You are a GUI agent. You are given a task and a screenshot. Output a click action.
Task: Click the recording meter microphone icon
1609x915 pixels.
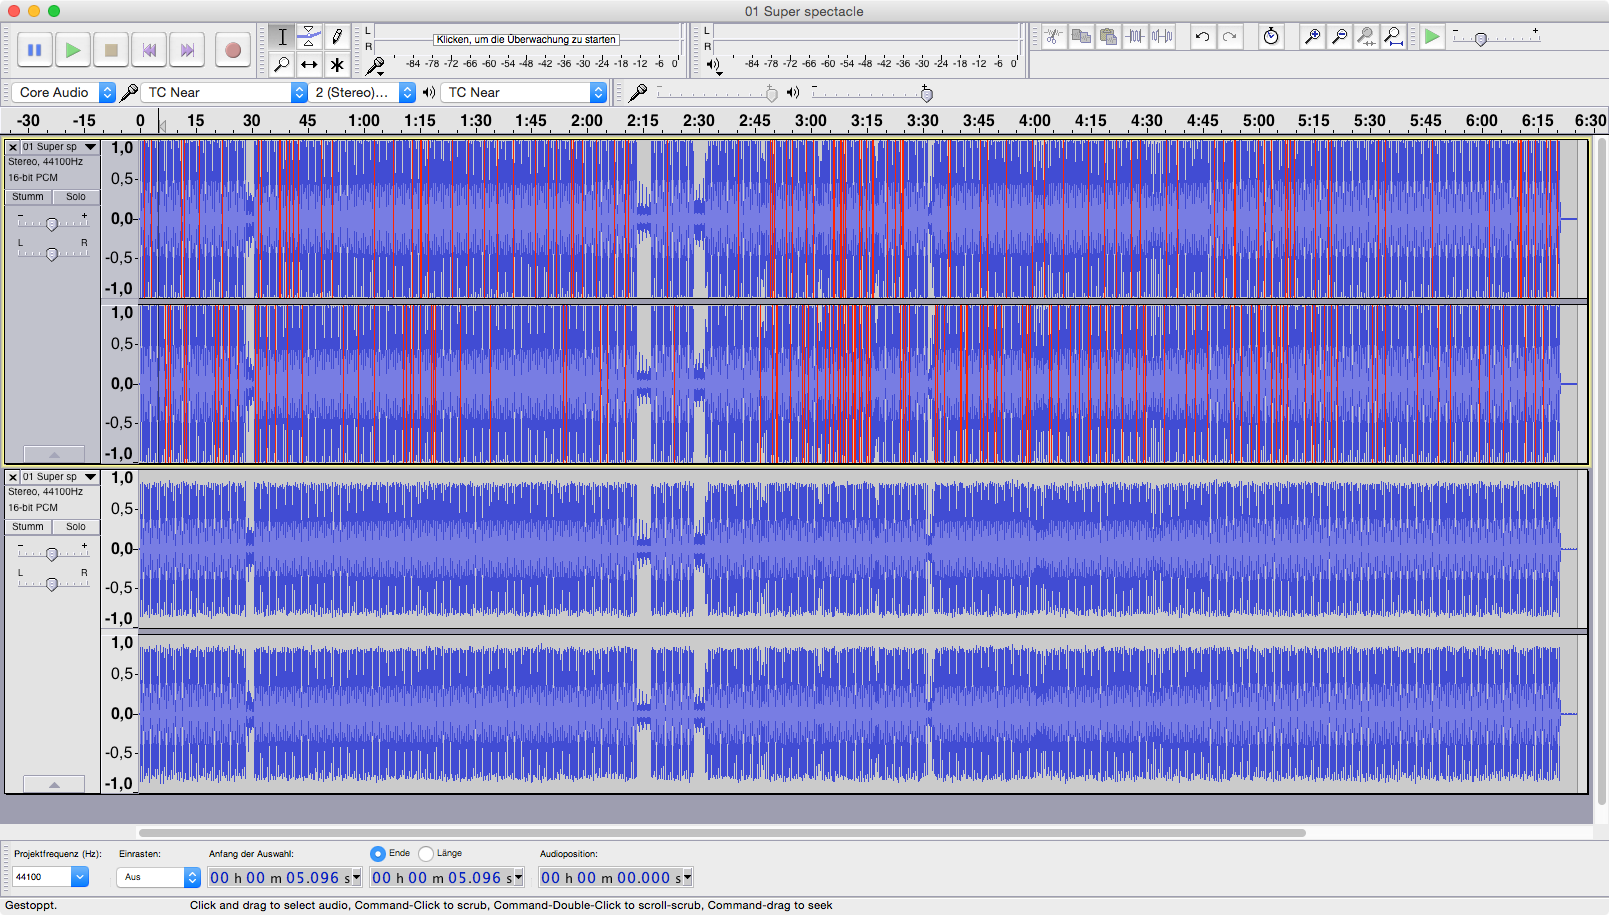click(375, 66)
